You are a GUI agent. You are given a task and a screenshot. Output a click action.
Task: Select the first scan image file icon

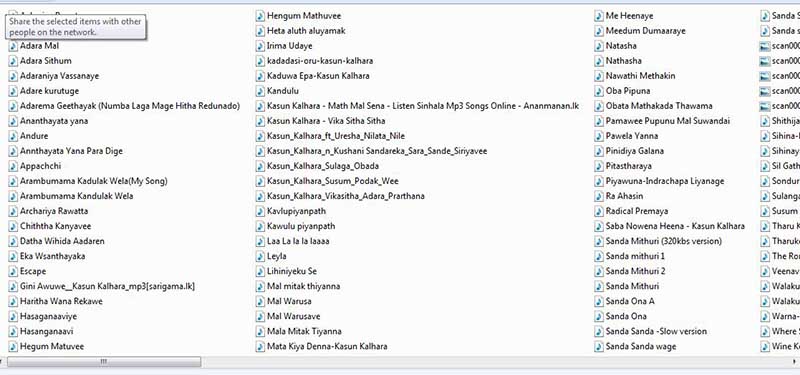764,46
